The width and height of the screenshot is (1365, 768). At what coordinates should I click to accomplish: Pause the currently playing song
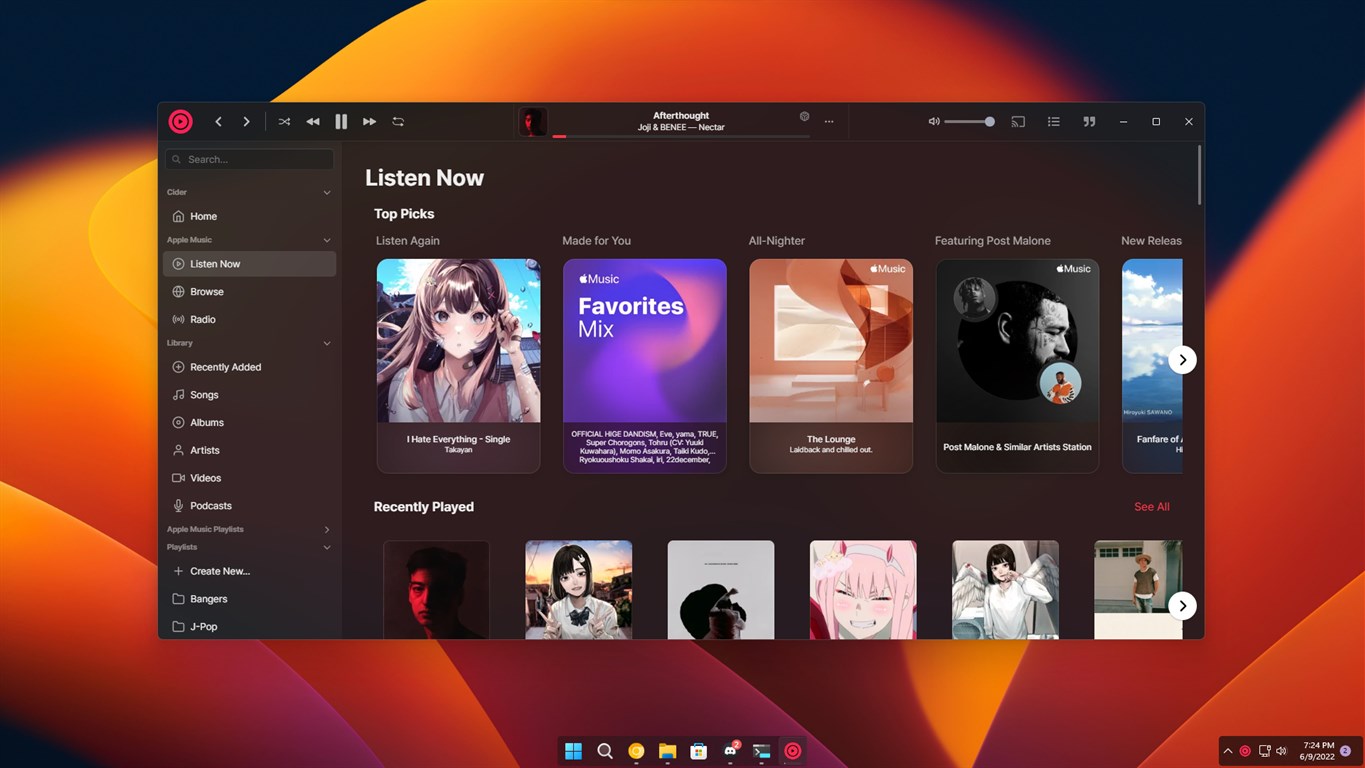click(341, 121)
